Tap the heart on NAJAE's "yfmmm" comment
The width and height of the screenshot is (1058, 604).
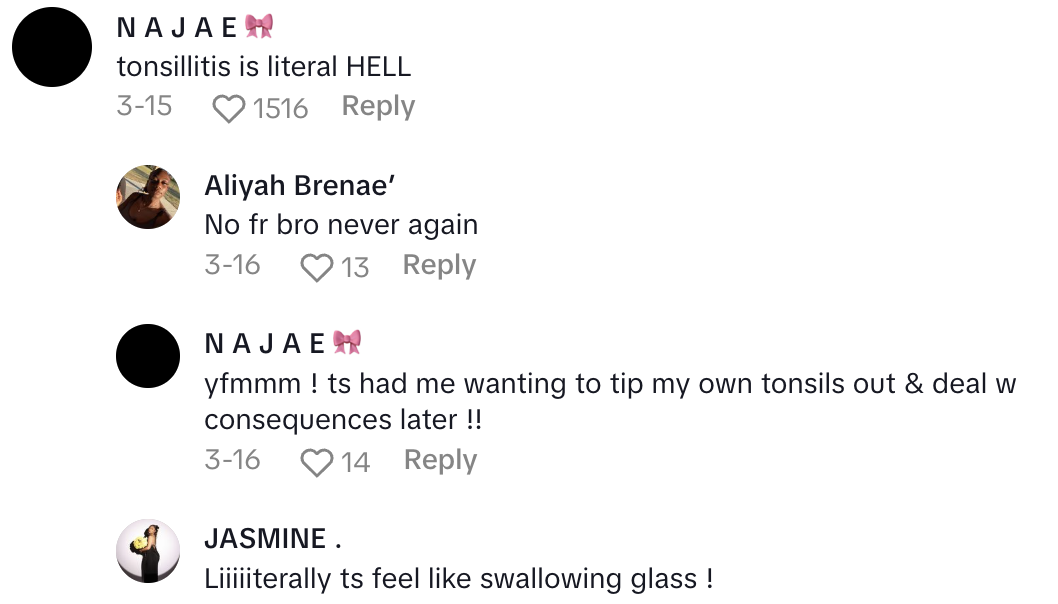pyautogui.click(x=318, y=461)
